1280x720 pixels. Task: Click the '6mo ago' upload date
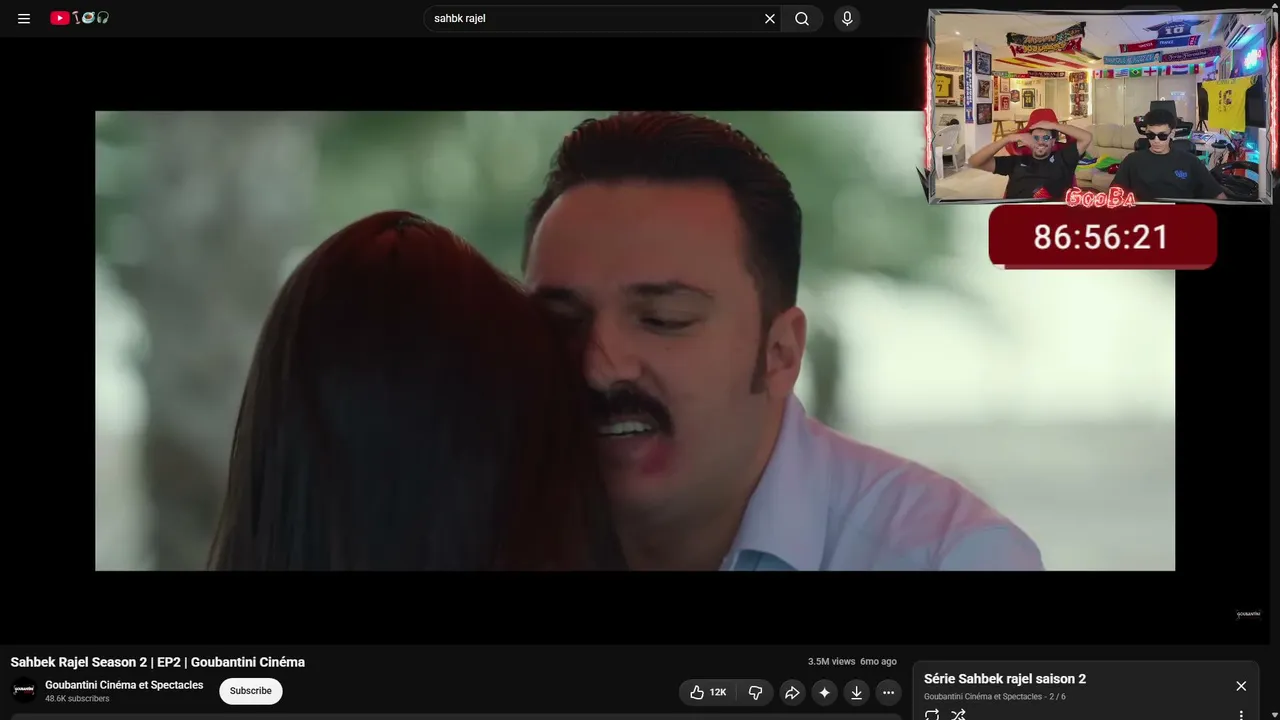click(x=878, y=662)
